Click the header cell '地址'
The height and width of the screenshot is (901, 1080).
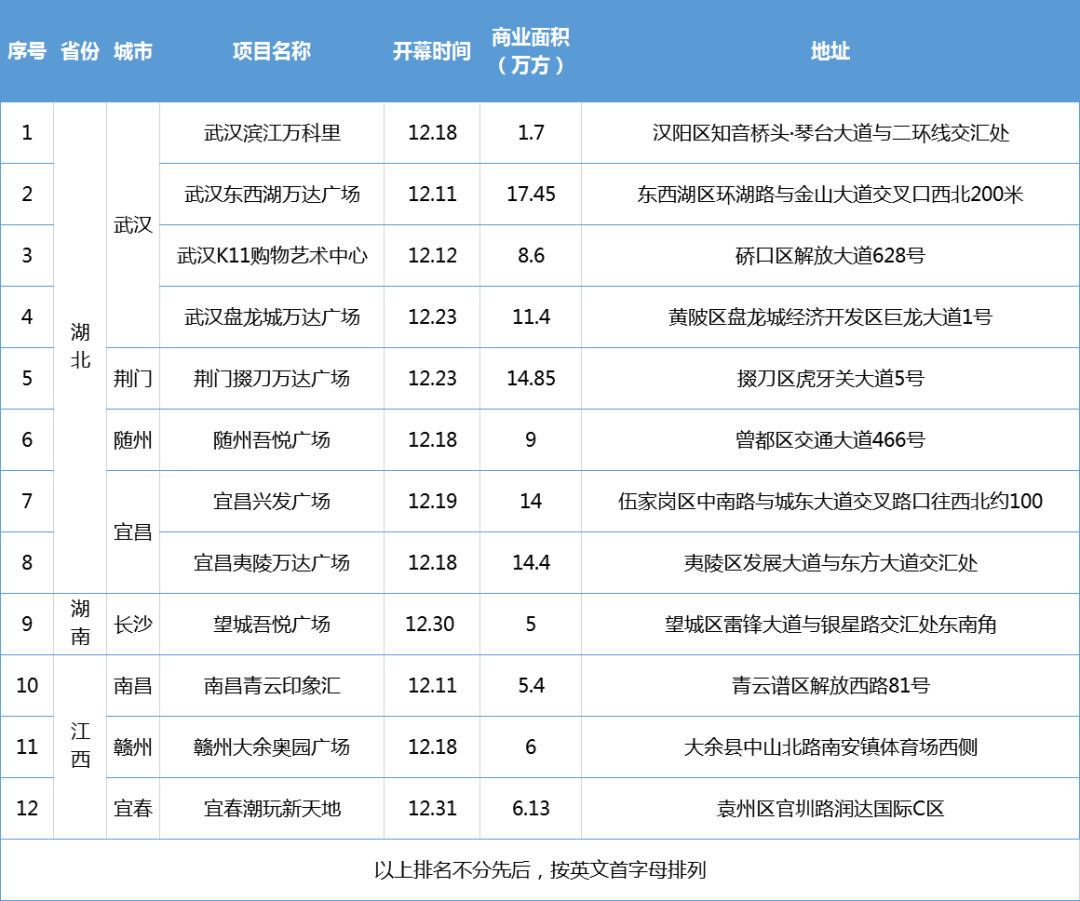tap(830, 51)
